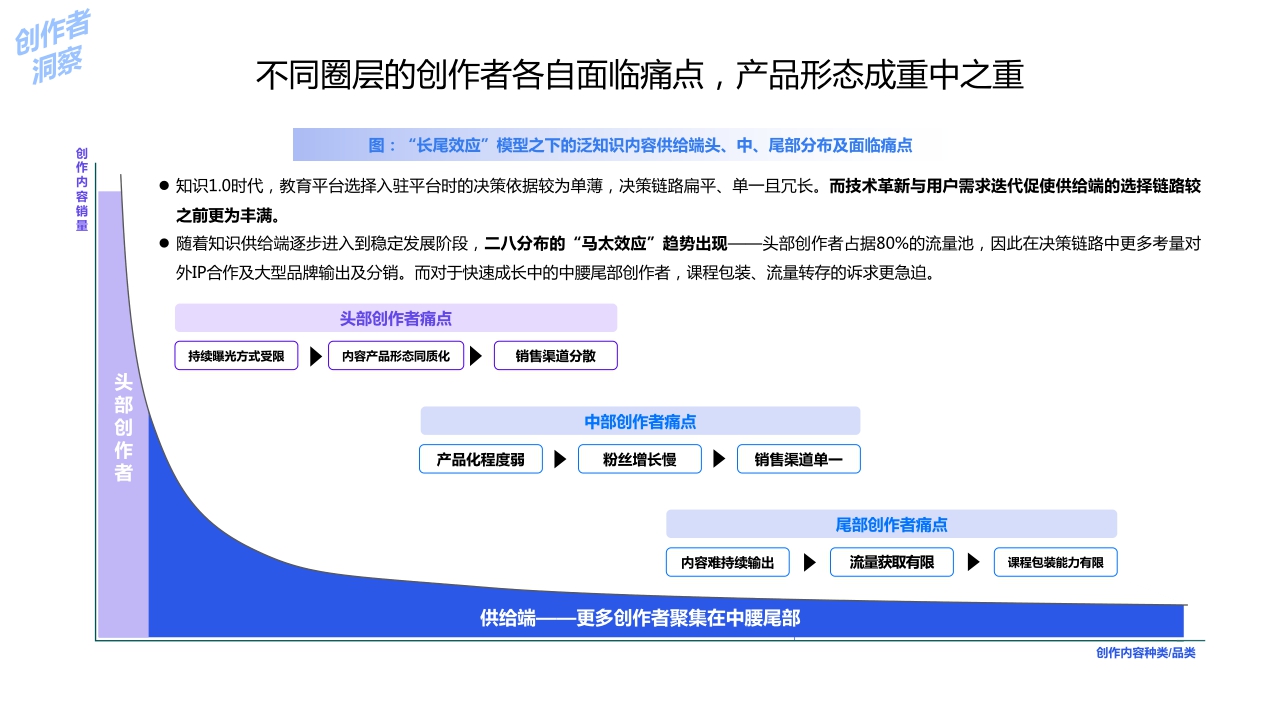This screenshot has height=720, width=1280.
Task: Click the 销售渠道分散 box
Action: point(556,355)
